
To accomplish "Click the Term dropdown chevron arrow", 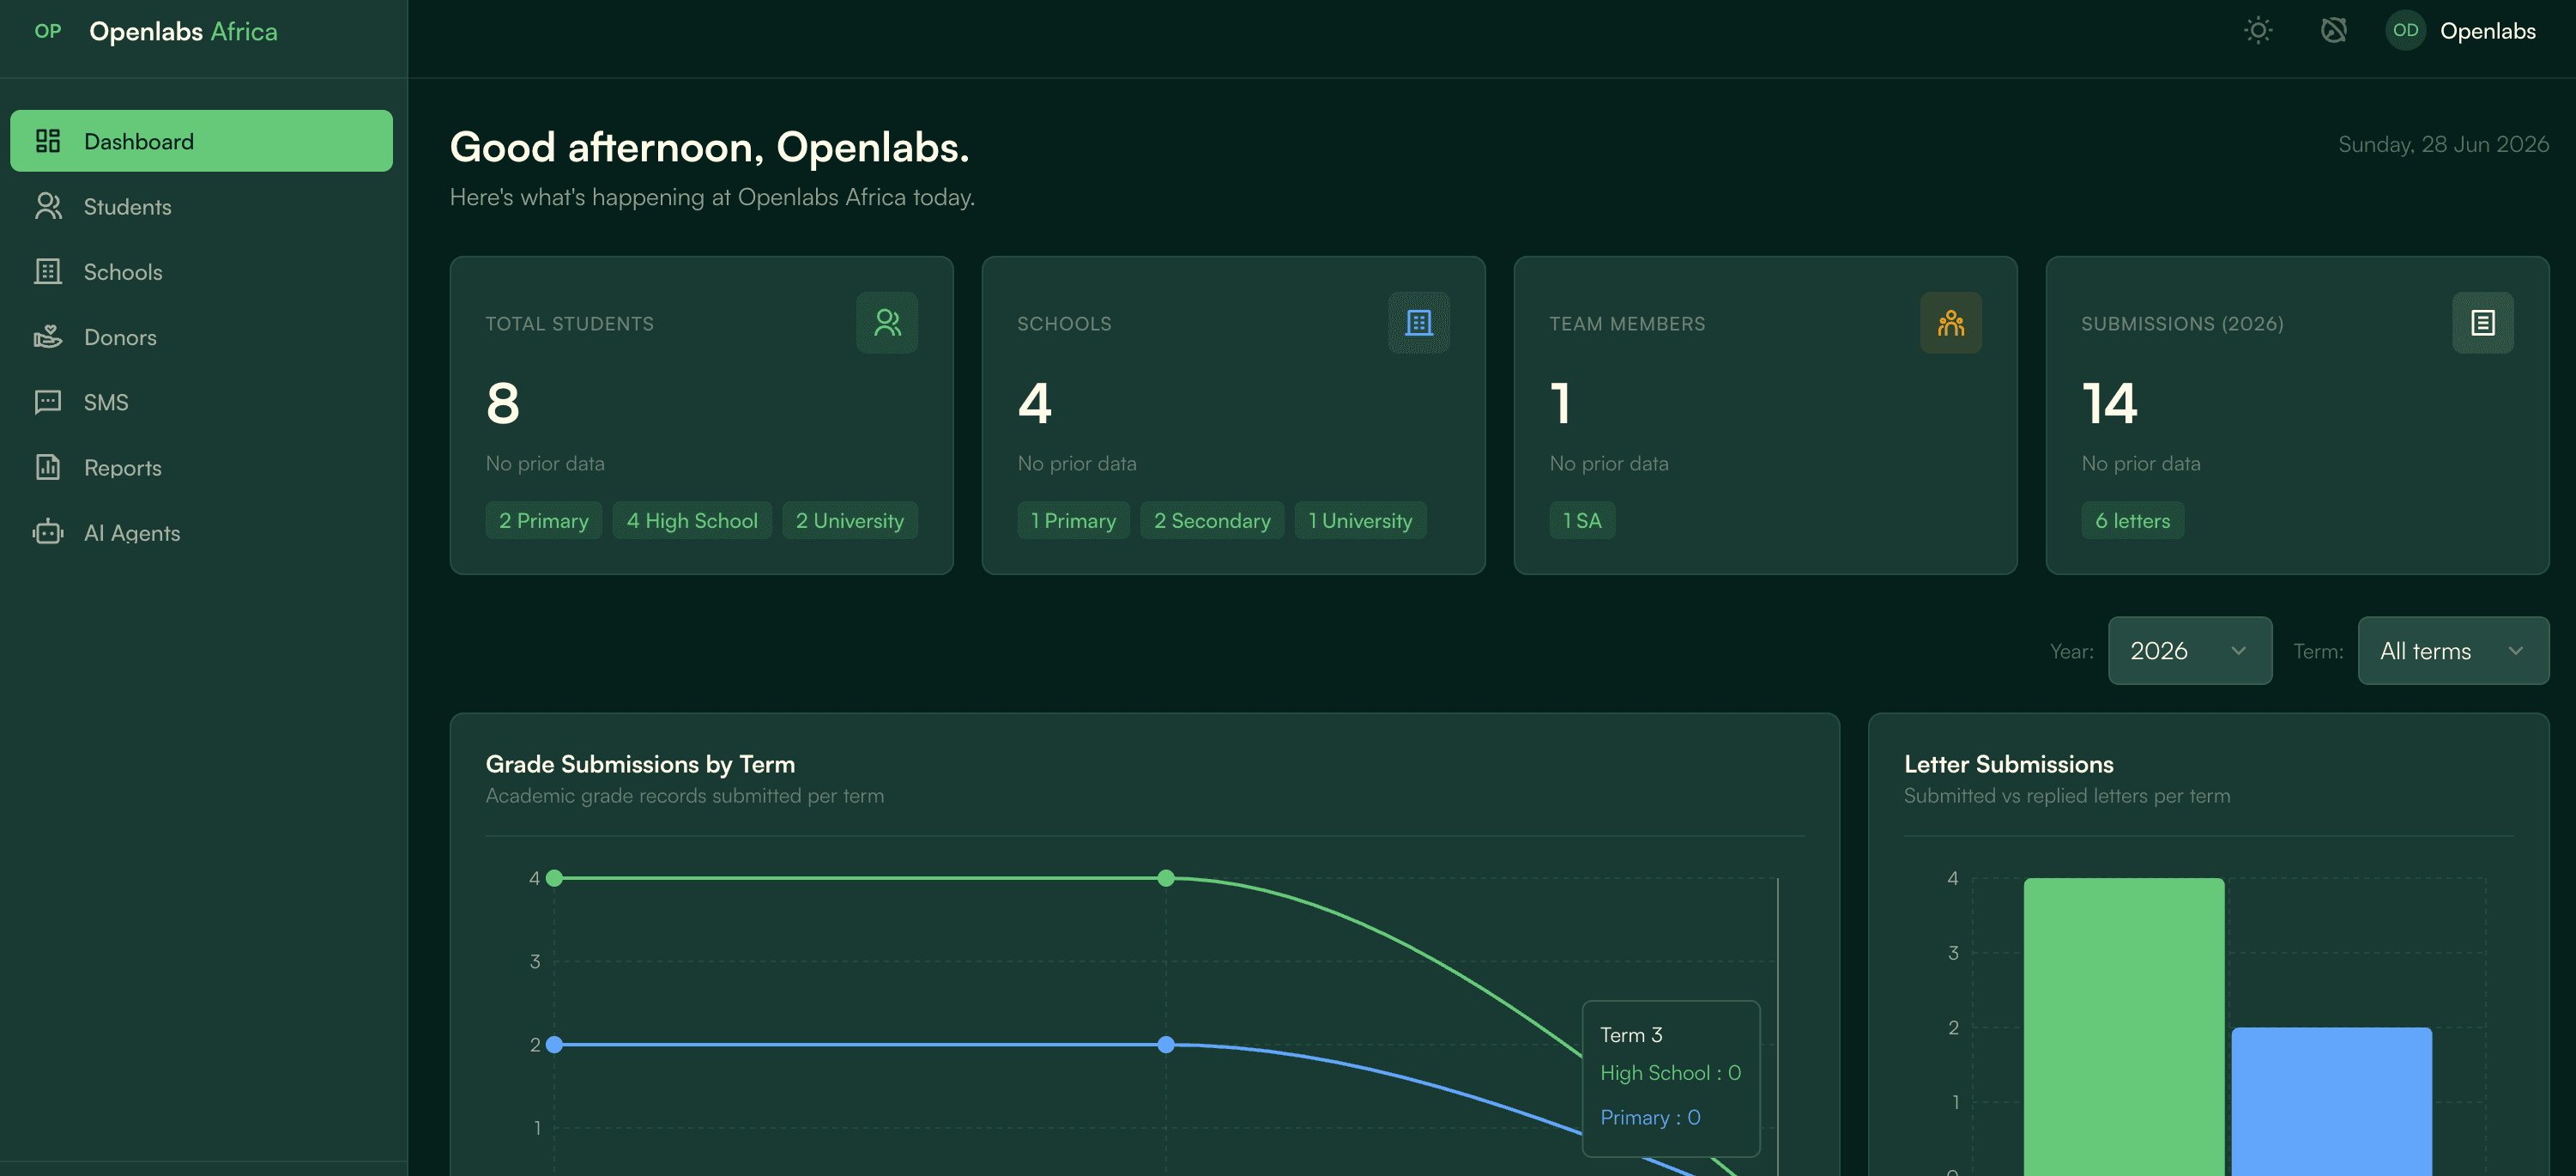I will pos(2516,651).
